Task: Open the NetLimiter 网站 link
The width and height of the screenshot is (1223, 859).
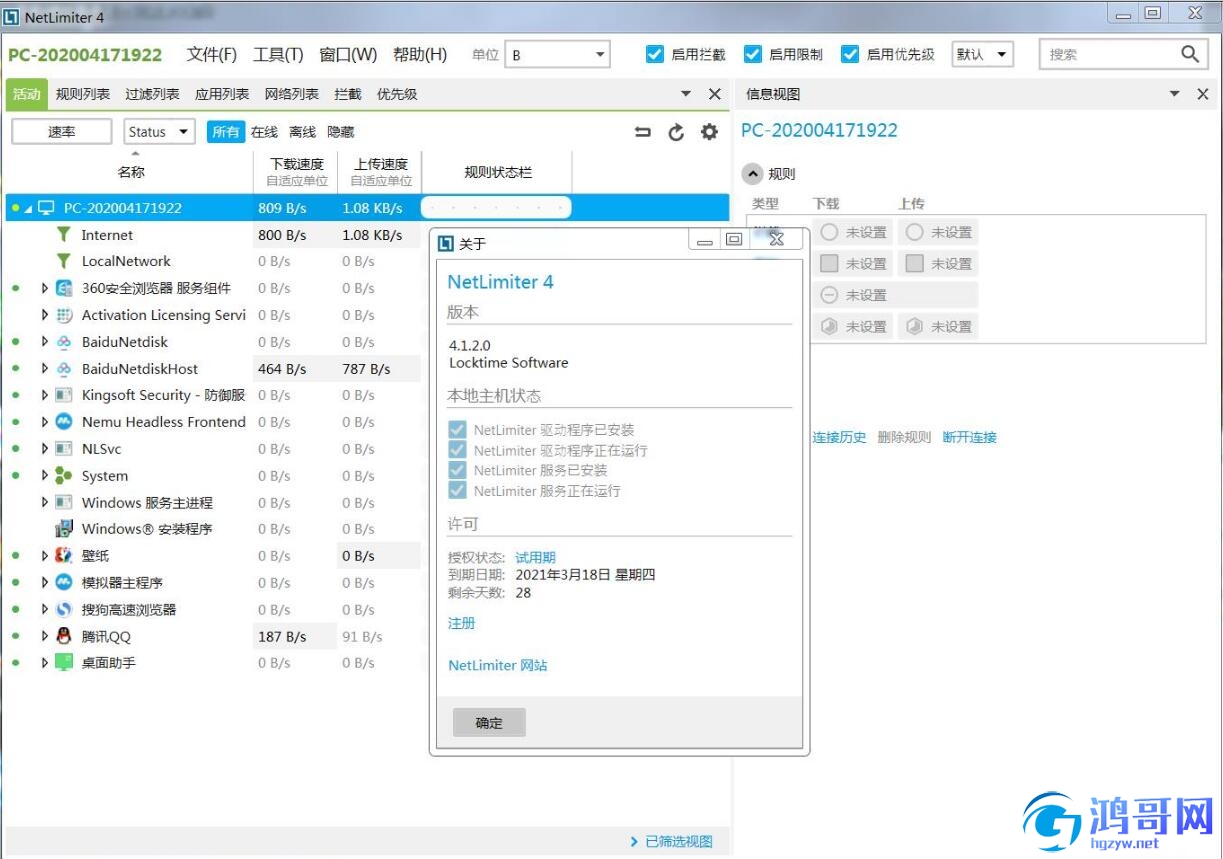Action: click(498, 665)
